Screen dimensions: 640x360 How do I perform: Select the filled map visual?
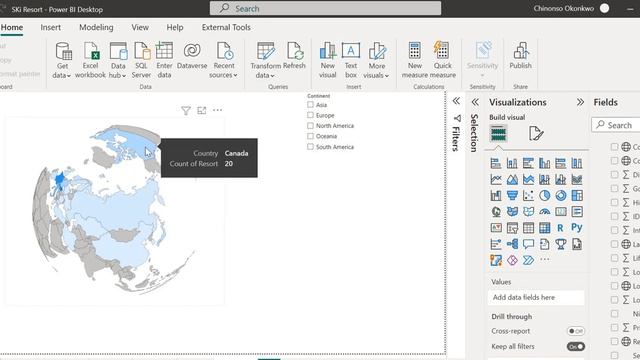coord(512,211)
